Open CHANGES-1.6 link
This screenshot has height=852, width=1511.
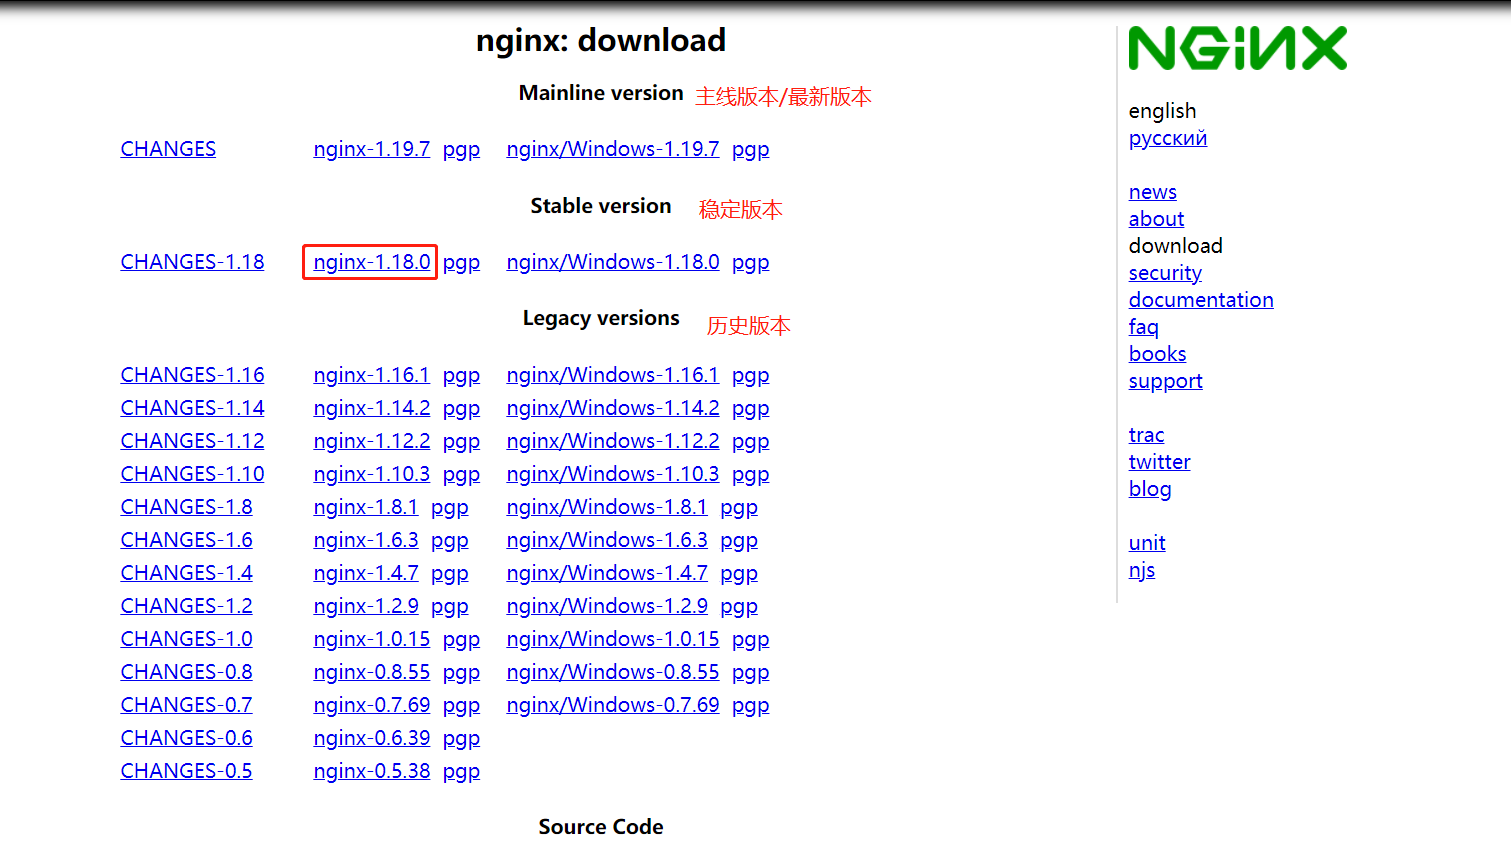[x=186, y=540]
